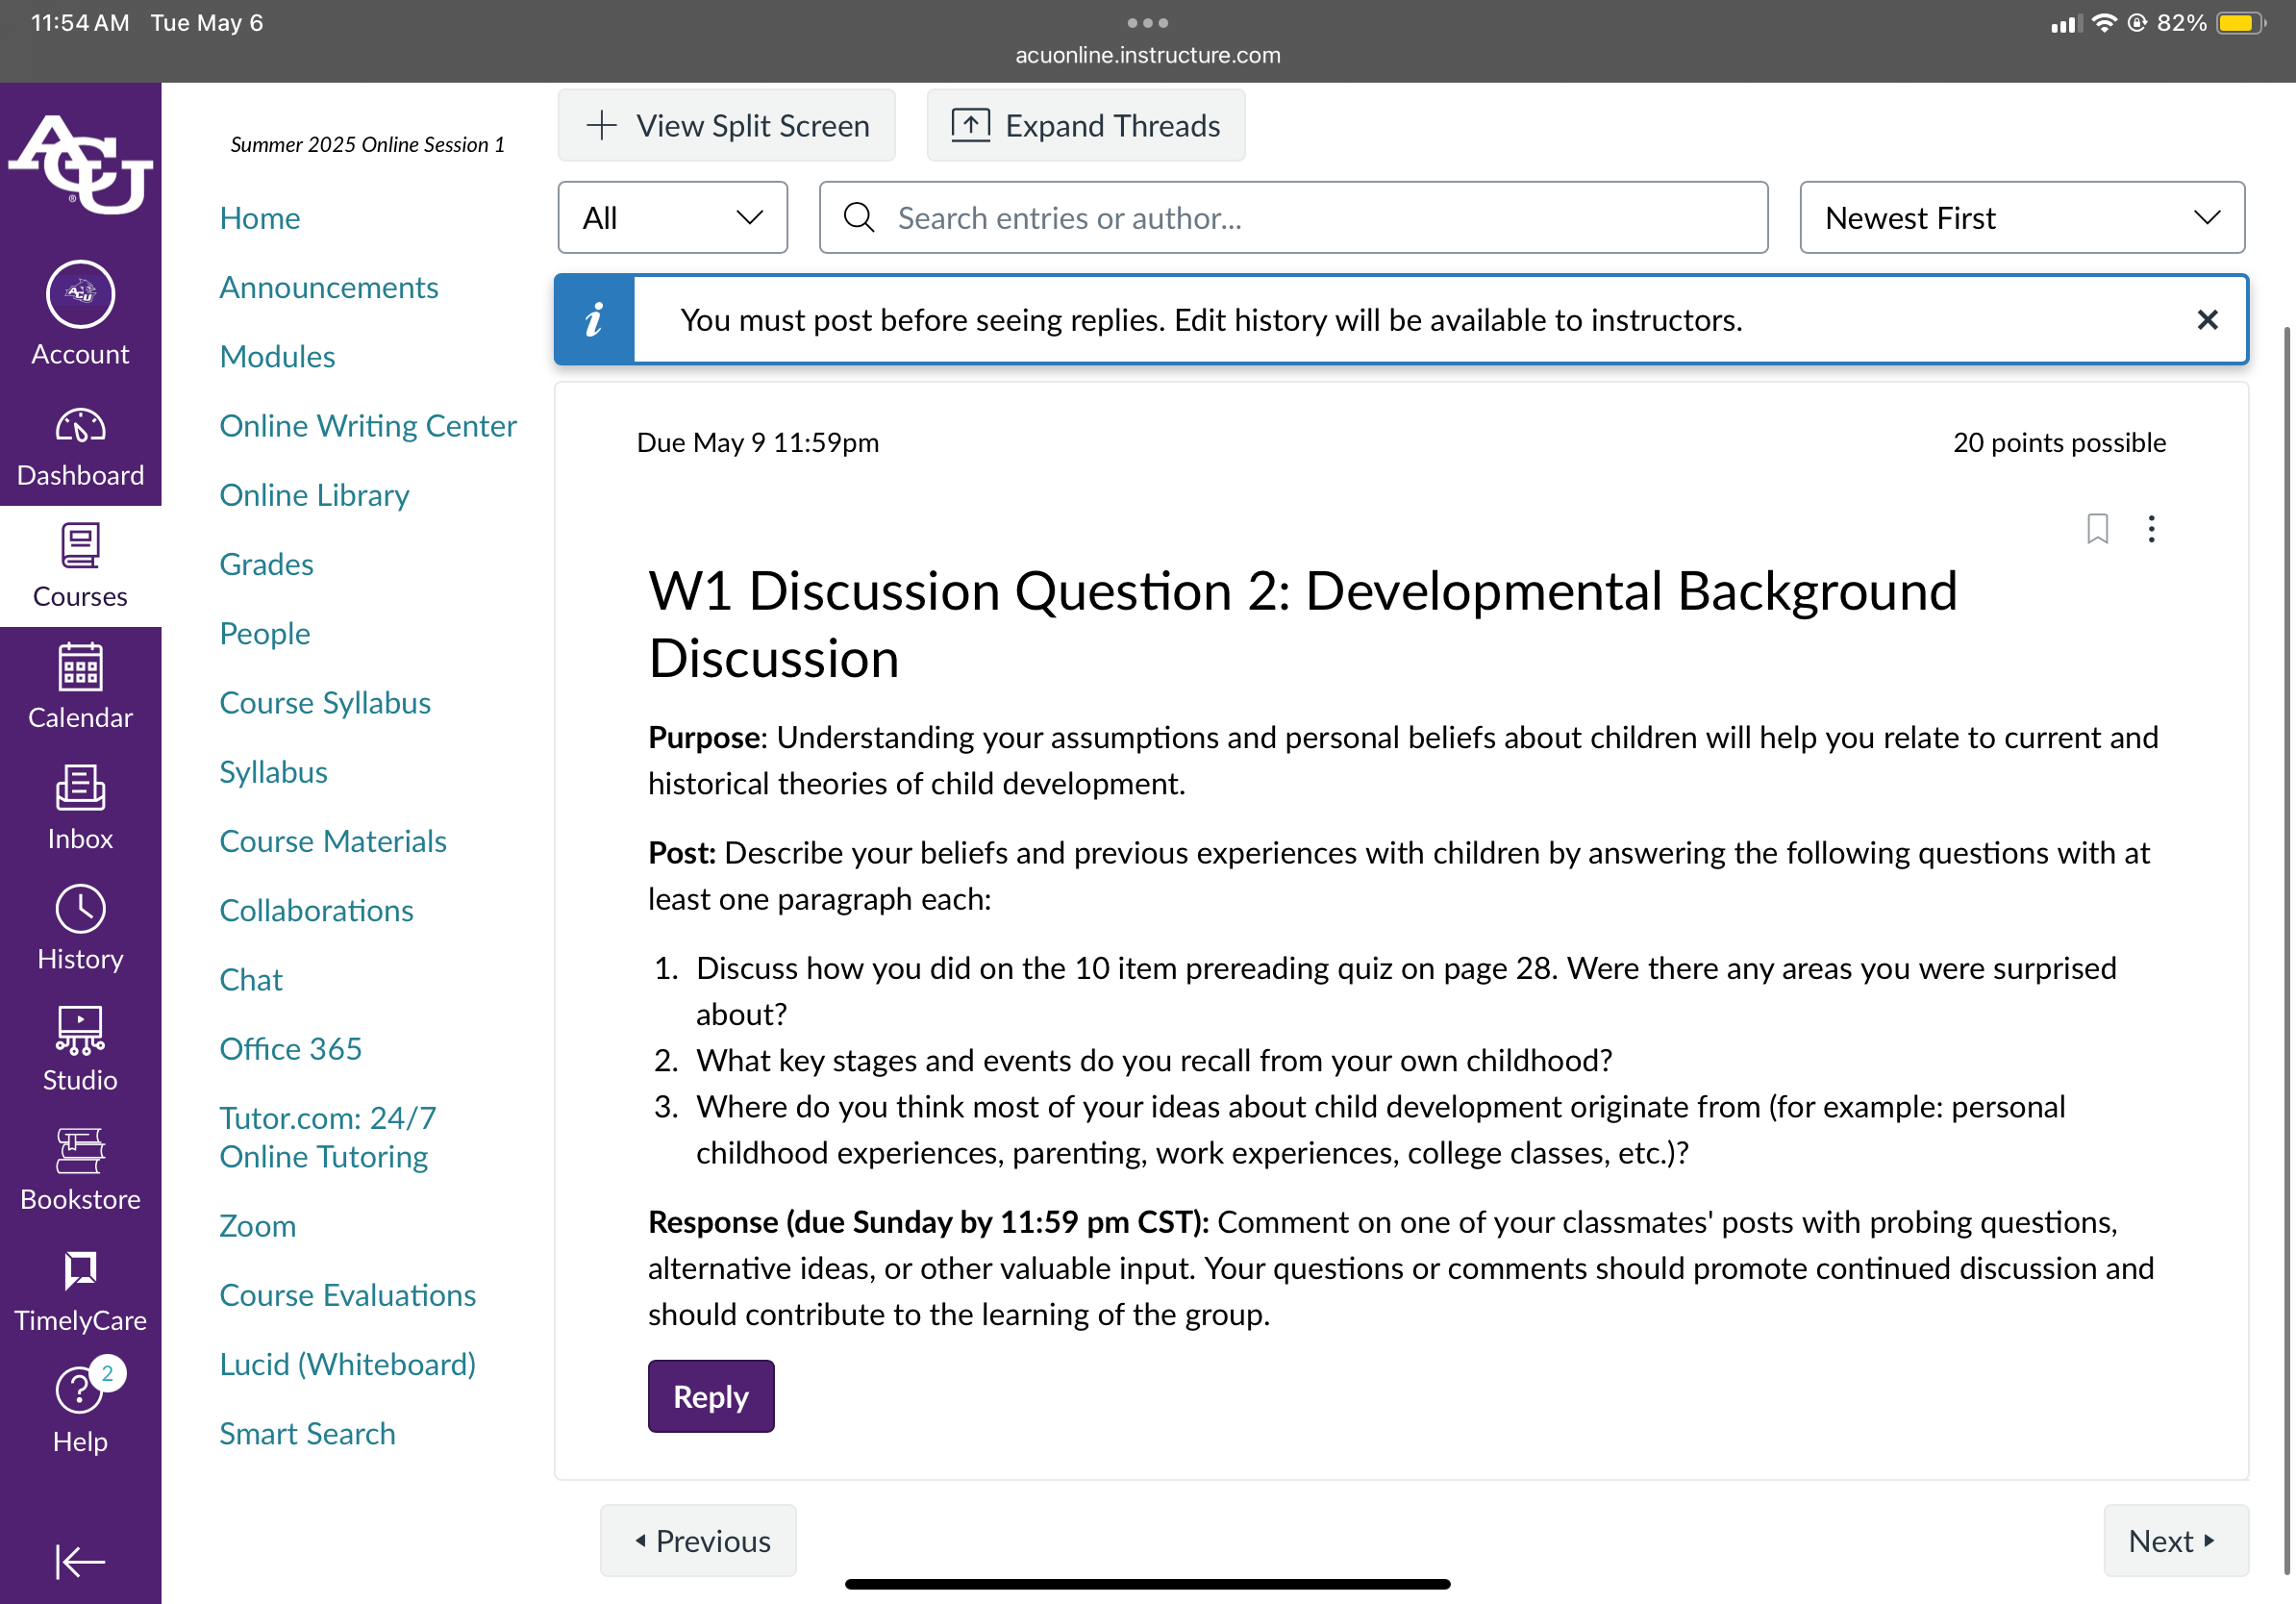Open the Calendar icon in sidebar
This screenshot has height=1604, width=2296.
point(80,666)
